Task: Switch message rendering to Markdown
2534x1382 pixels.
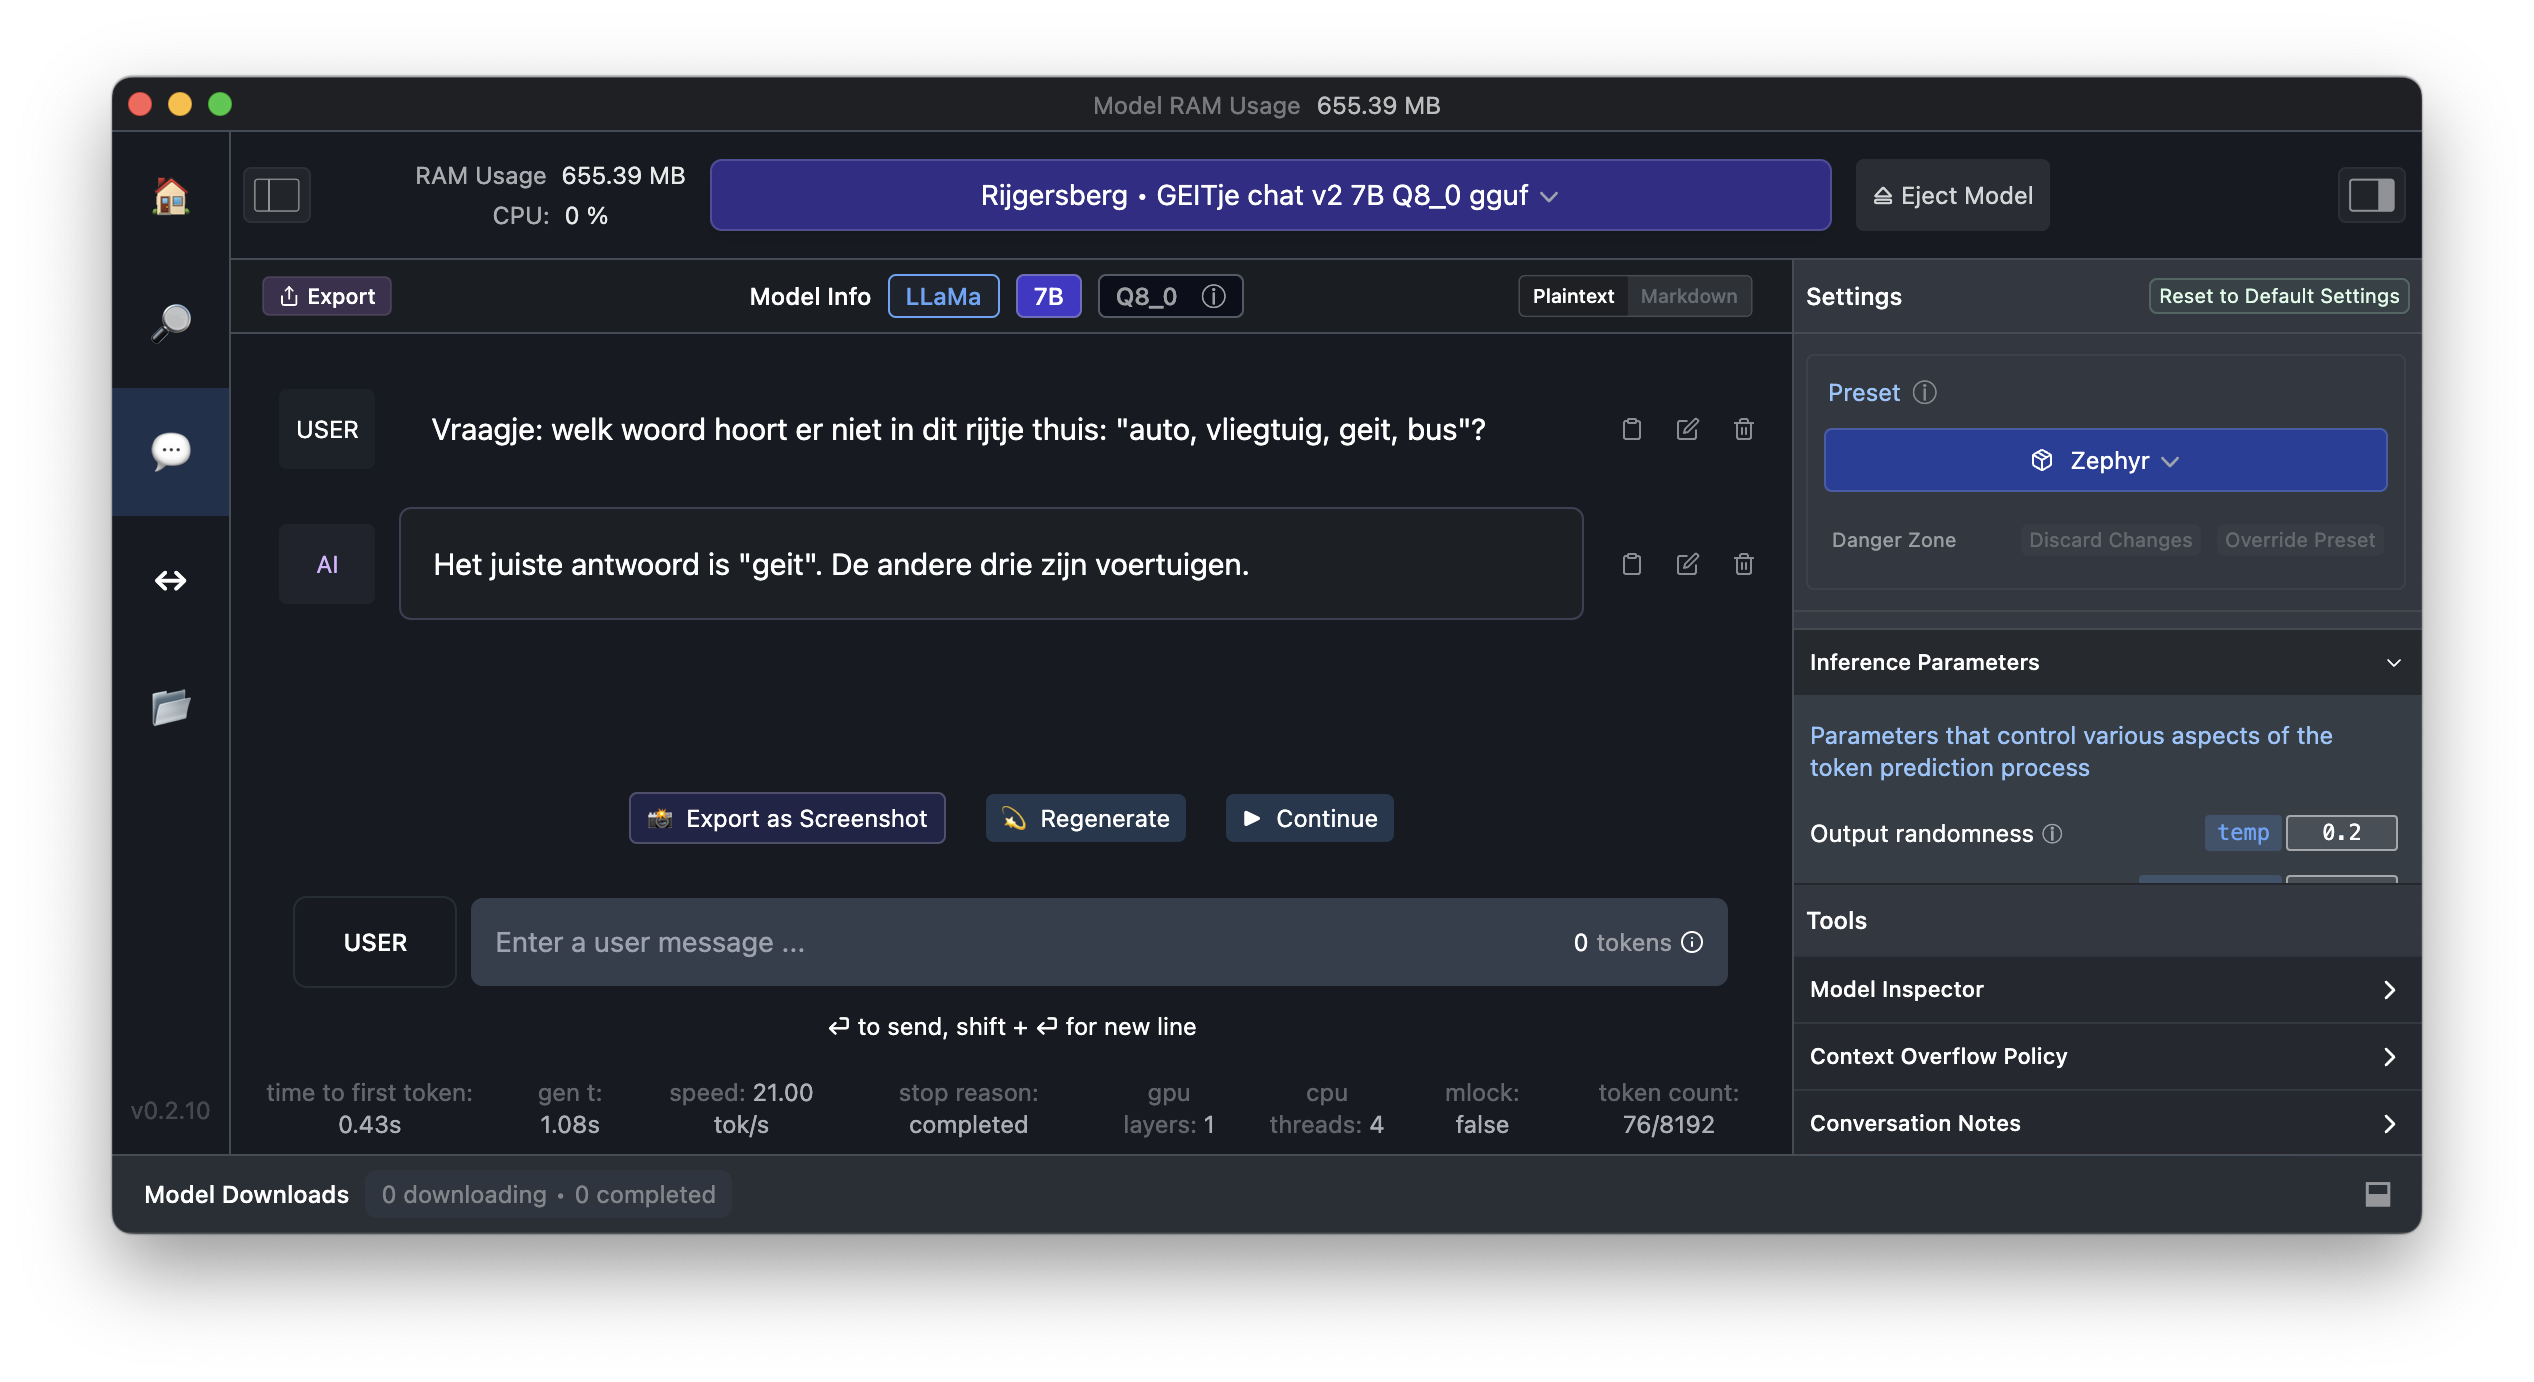Action: tap(1688, 297)
